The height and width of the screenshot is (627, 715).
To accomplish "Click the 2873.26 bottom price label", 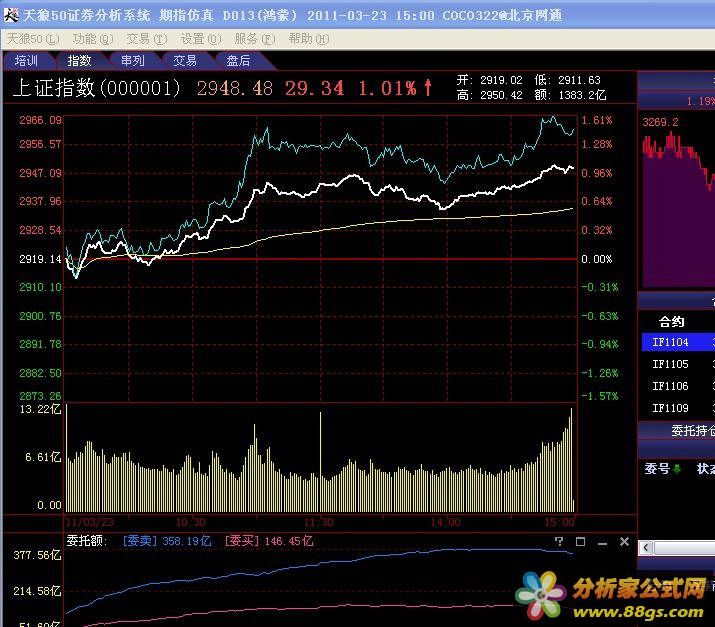I will tap(40, 396).
